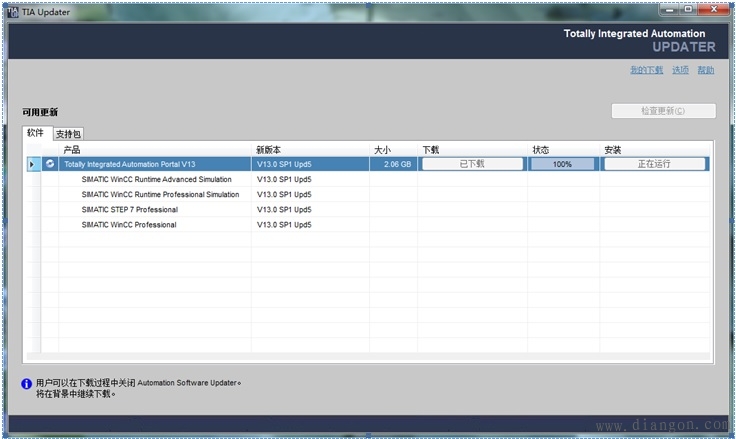Click version cell of WinCC Runtime Professional Simulation
Image resolution: width=736 pixels, height=439 pixels.
310,194
